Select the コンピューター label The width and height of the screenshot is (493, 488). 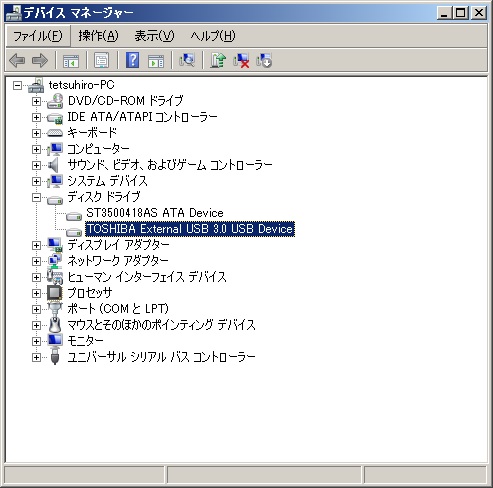pyautogui.click(x=98, y=149)
